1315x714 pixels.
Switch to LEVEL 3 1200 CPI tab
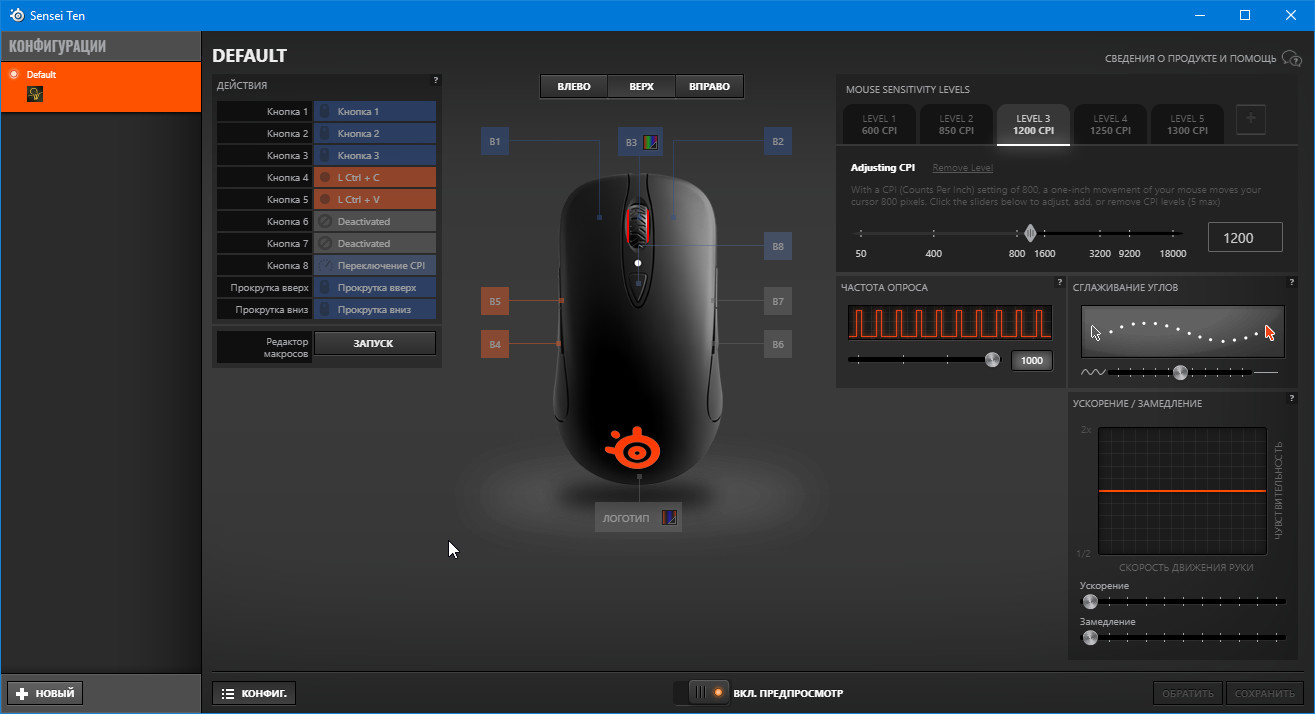tap(1033, 124)
